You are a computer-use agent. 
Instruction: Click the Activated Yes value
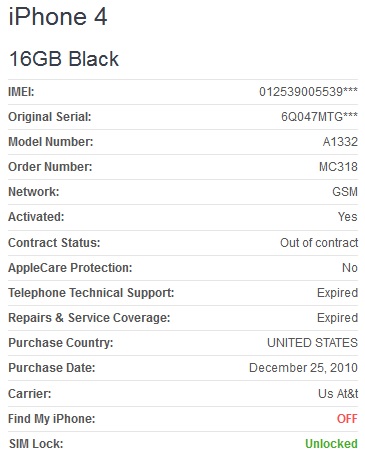[x=347, y=217]
